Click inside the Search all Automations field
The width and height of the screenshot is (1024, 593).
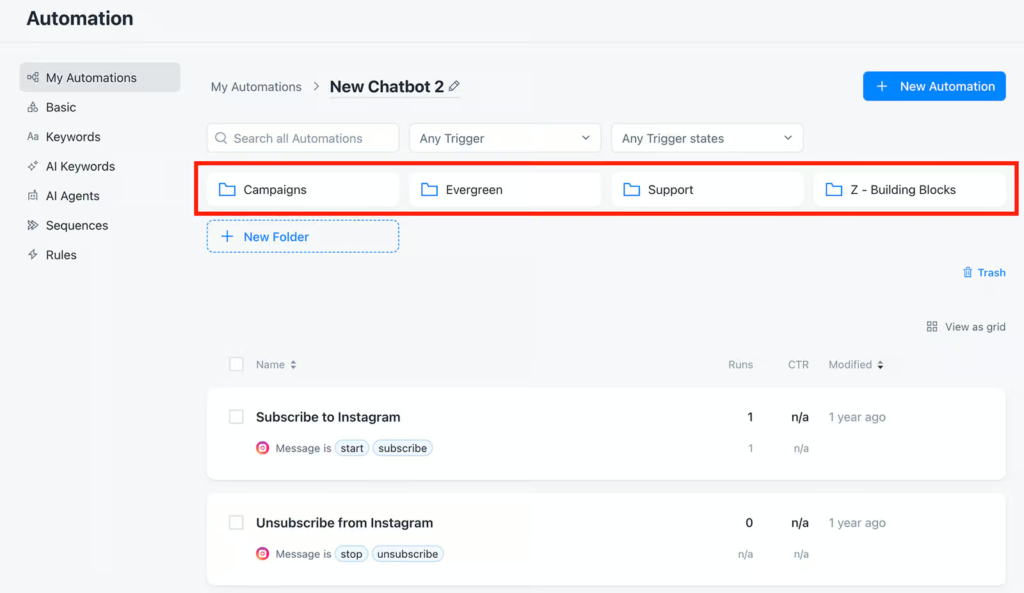coord(302,137)
